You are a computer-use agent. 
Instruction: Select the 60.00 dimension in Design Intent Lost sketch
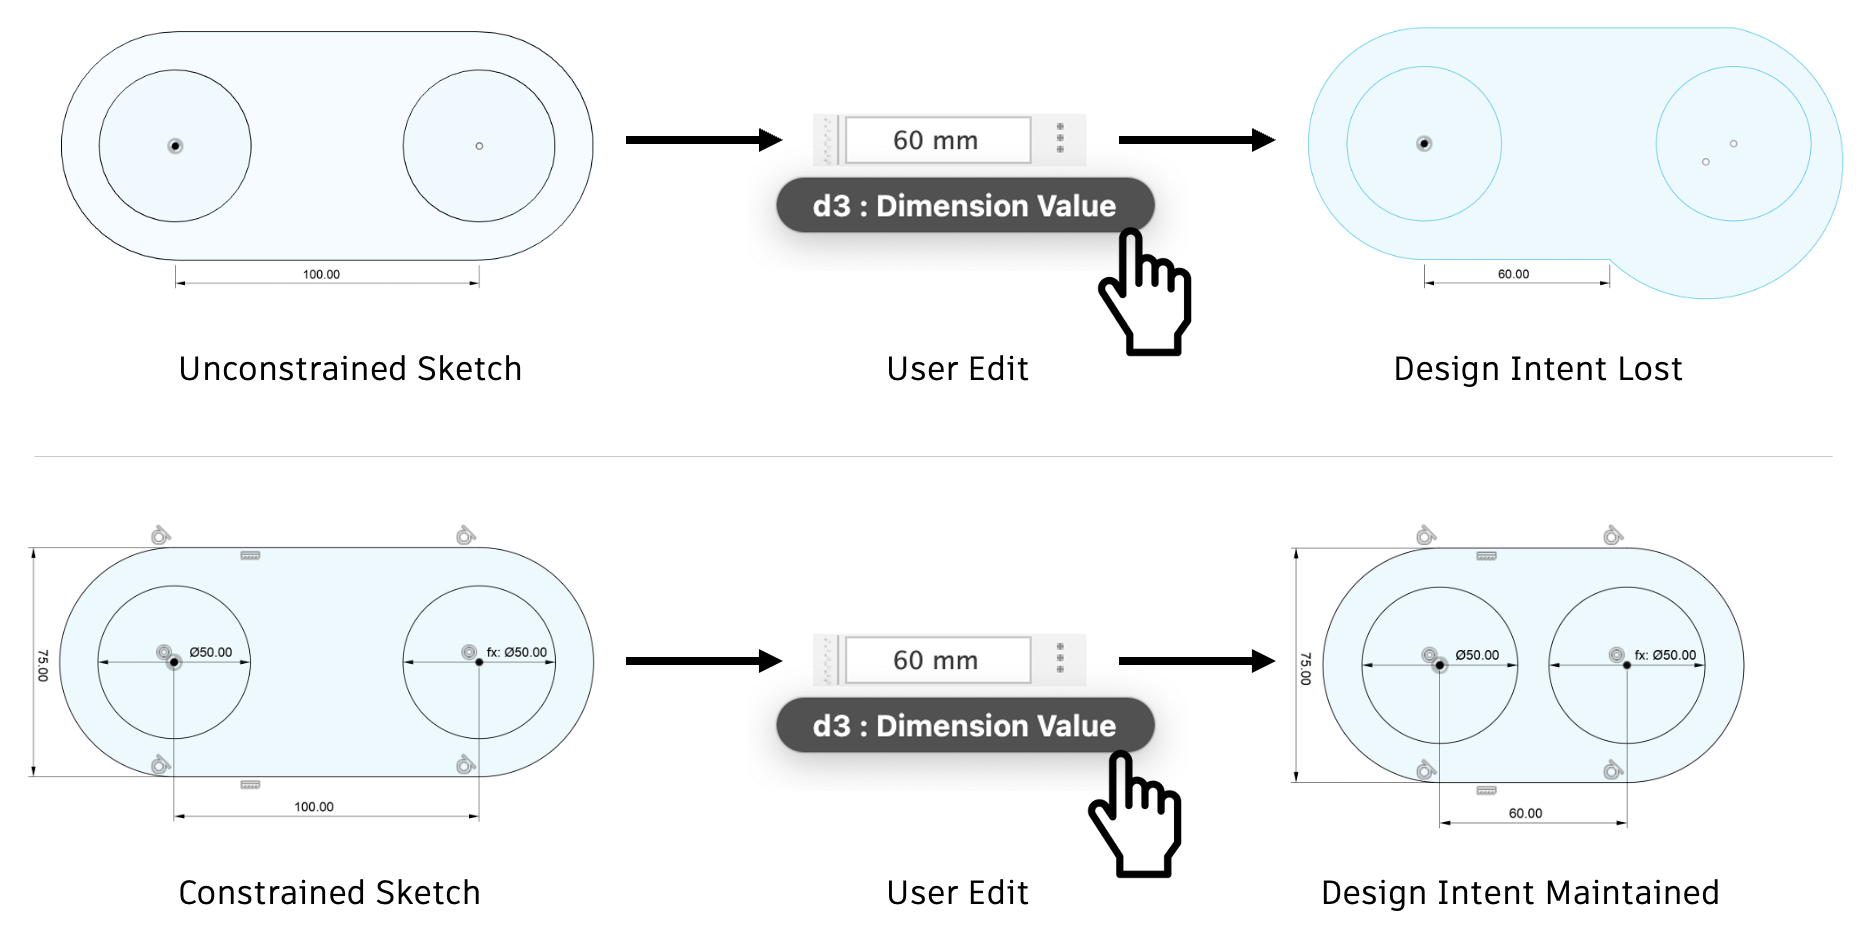click(1513, 274)
